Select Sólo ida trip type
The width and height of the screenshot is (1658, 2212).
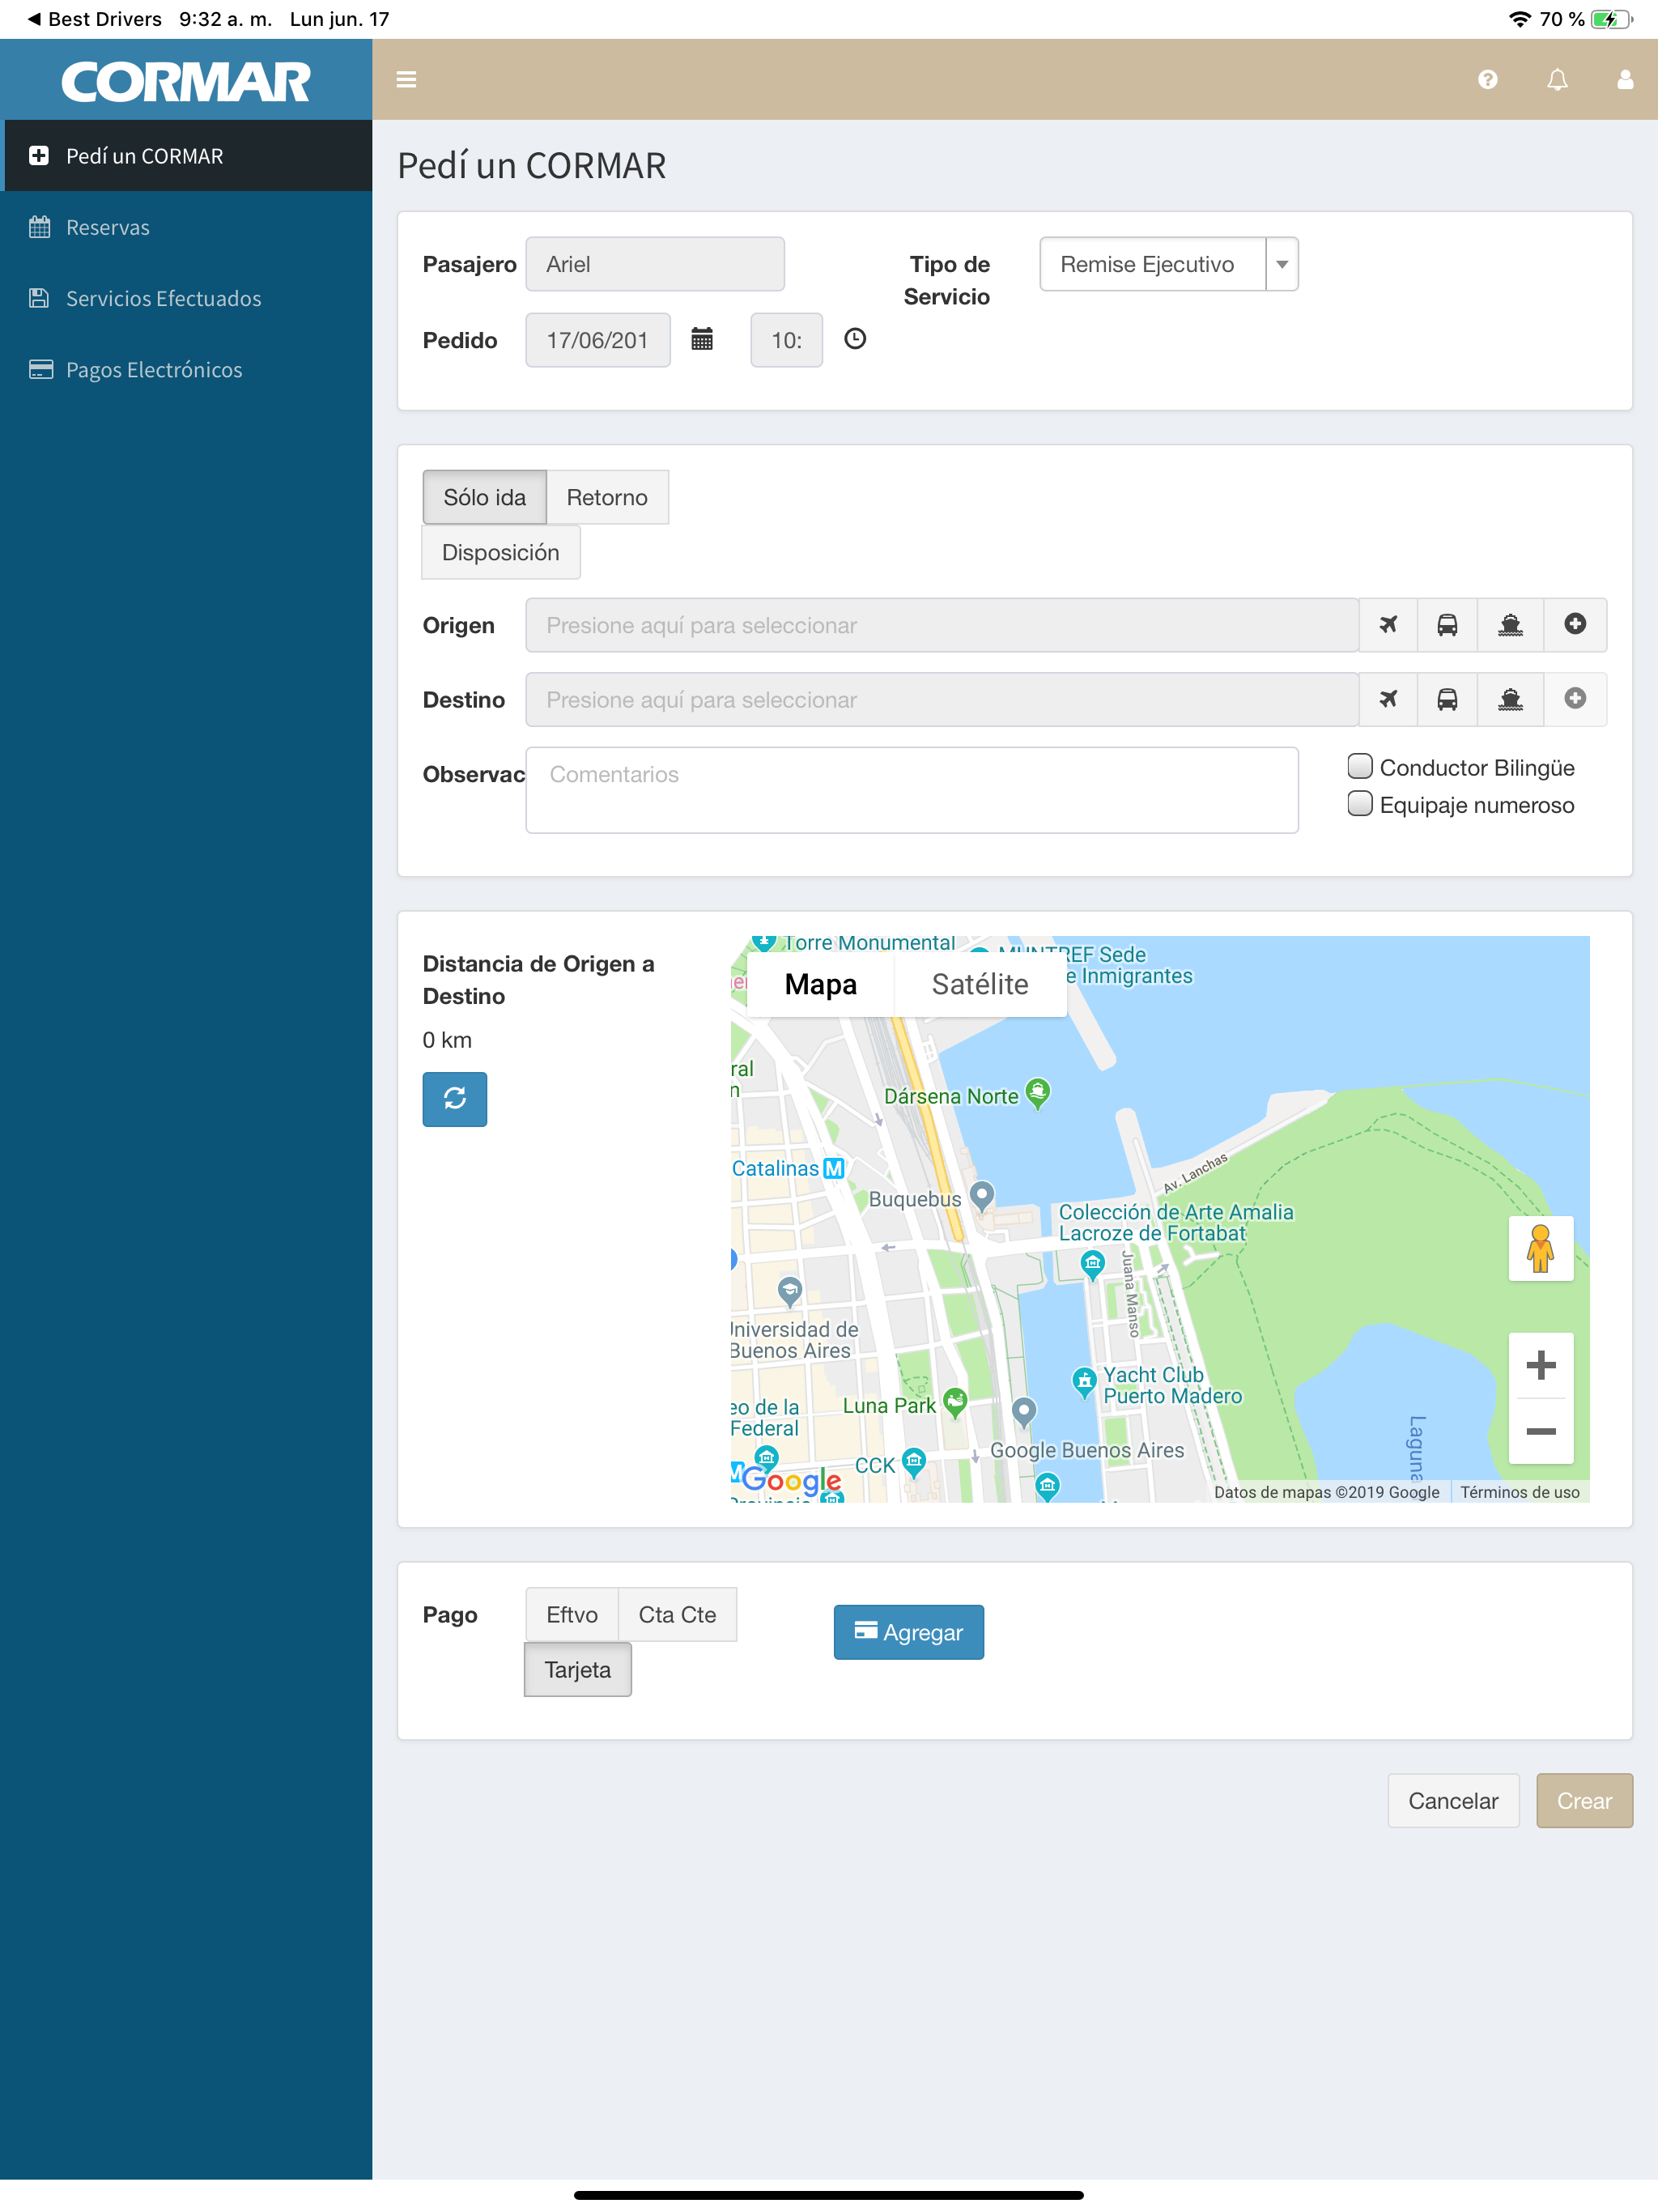485,497
